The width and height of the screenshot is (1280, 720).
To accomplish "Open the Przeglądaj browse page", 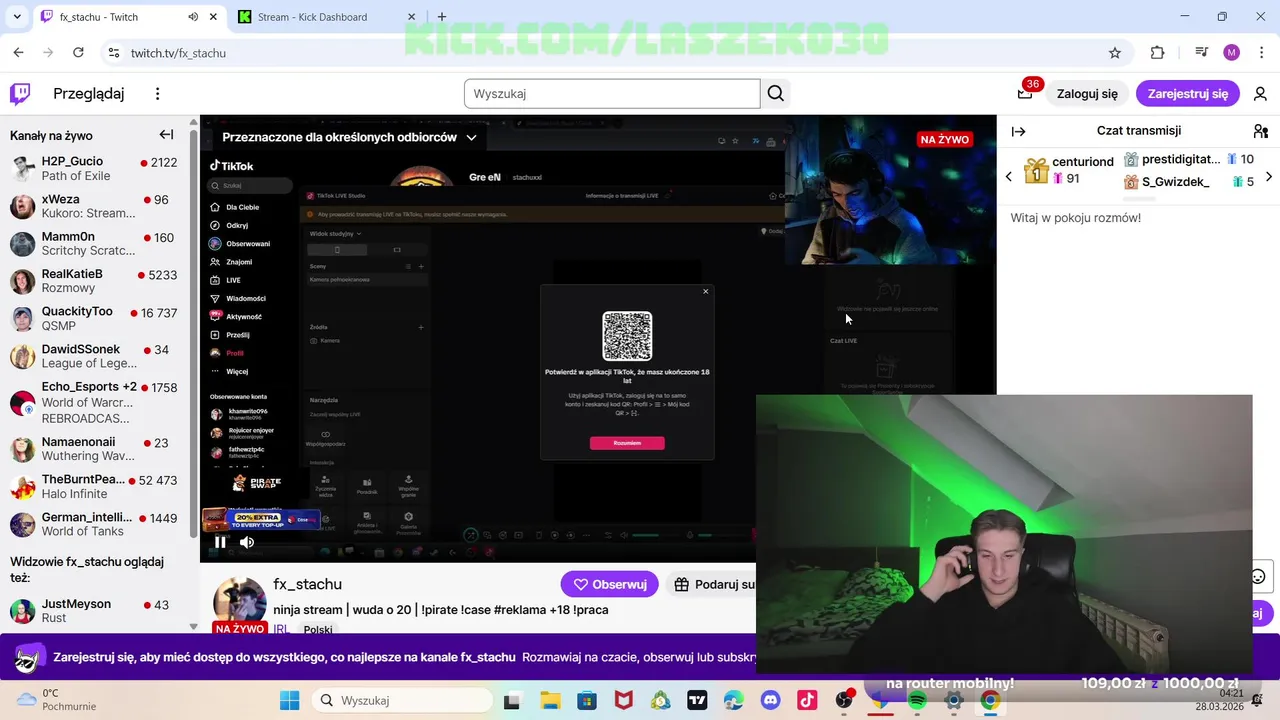I will 88,94.
